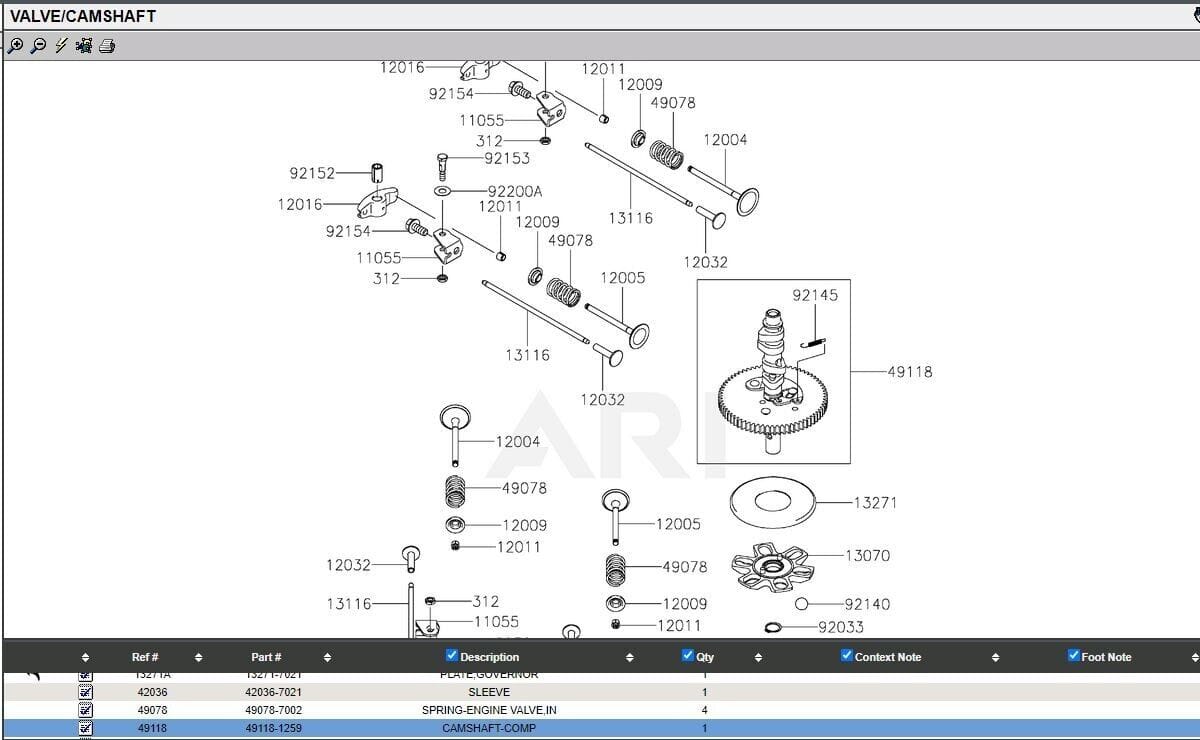Screen dimensions: 1200x740
Task: Click the zoom out magnifier icon
Action: click(38, 45)
